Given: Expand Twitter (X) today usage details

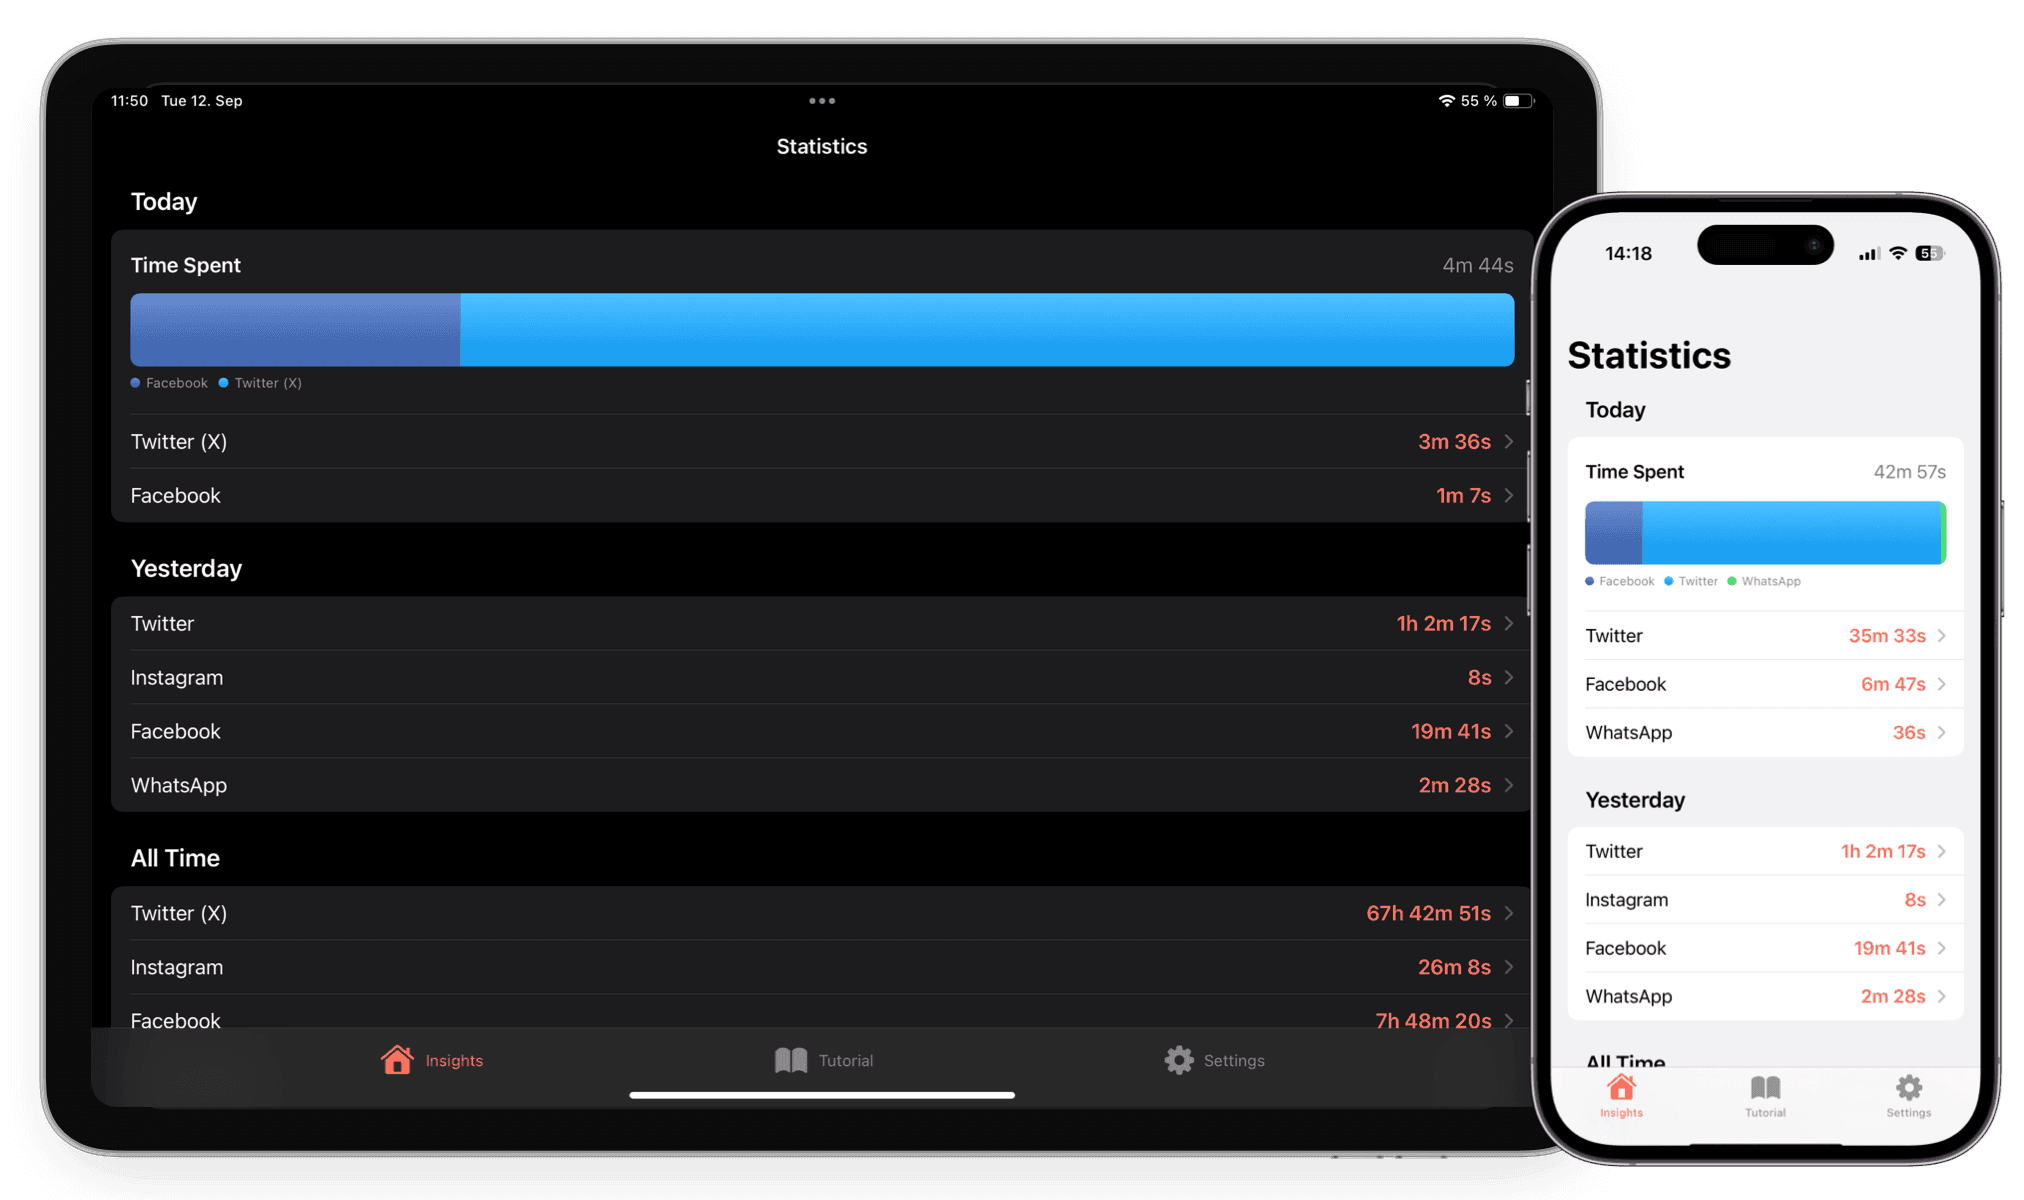Looking at the screenshot, I should point(820,440).
